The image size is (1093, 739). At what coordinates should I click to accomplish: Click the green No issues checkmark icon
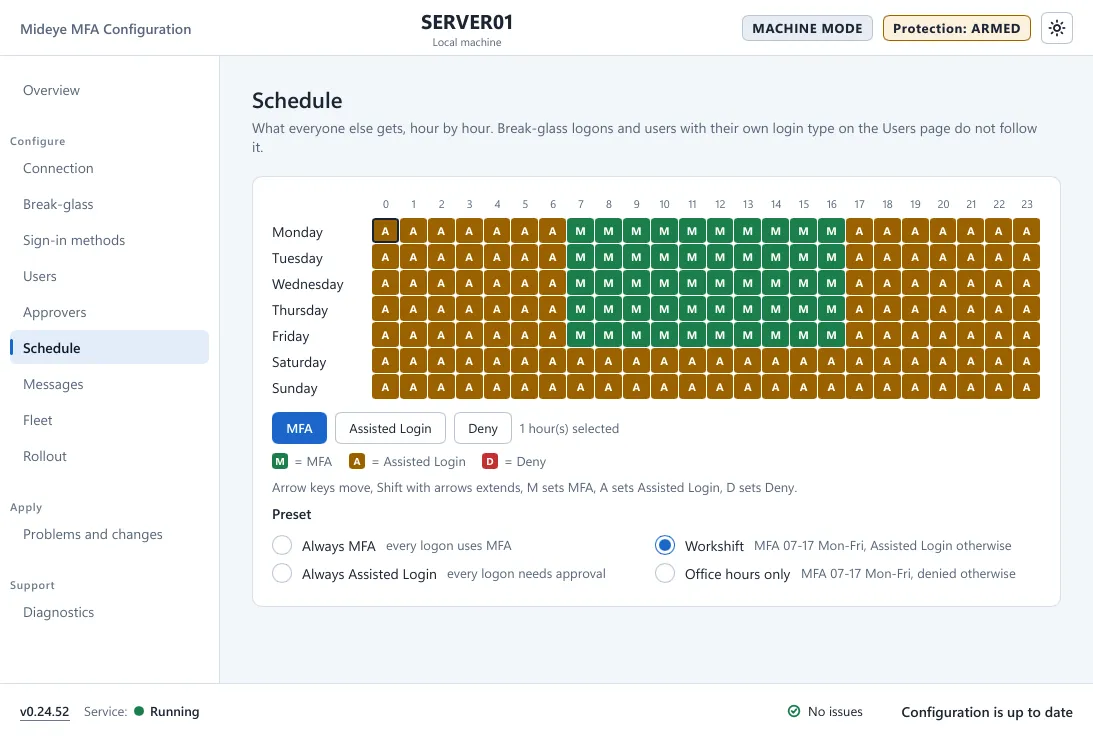(794, 711)
